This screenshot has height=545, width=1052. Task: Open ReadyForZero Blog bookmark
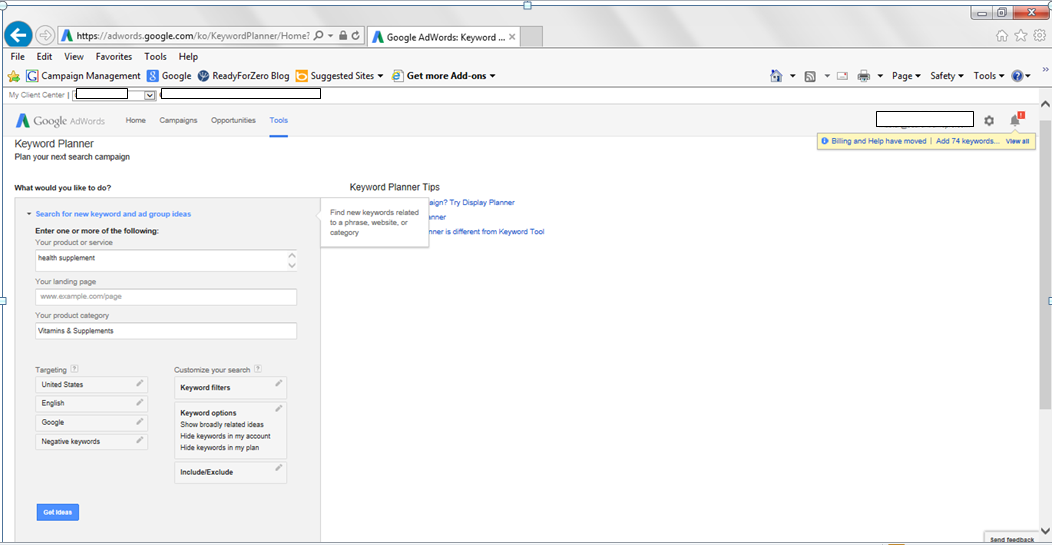pos(244,76)
